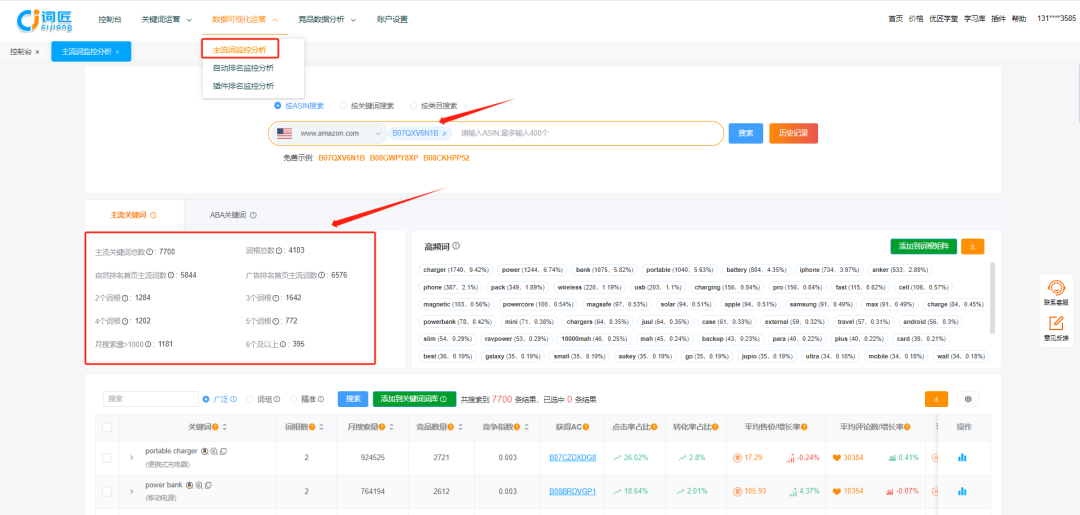The width and height of the screenshot is (1080, 515).
Task: Sort by 词根数 column
Action: coord(321,427)
